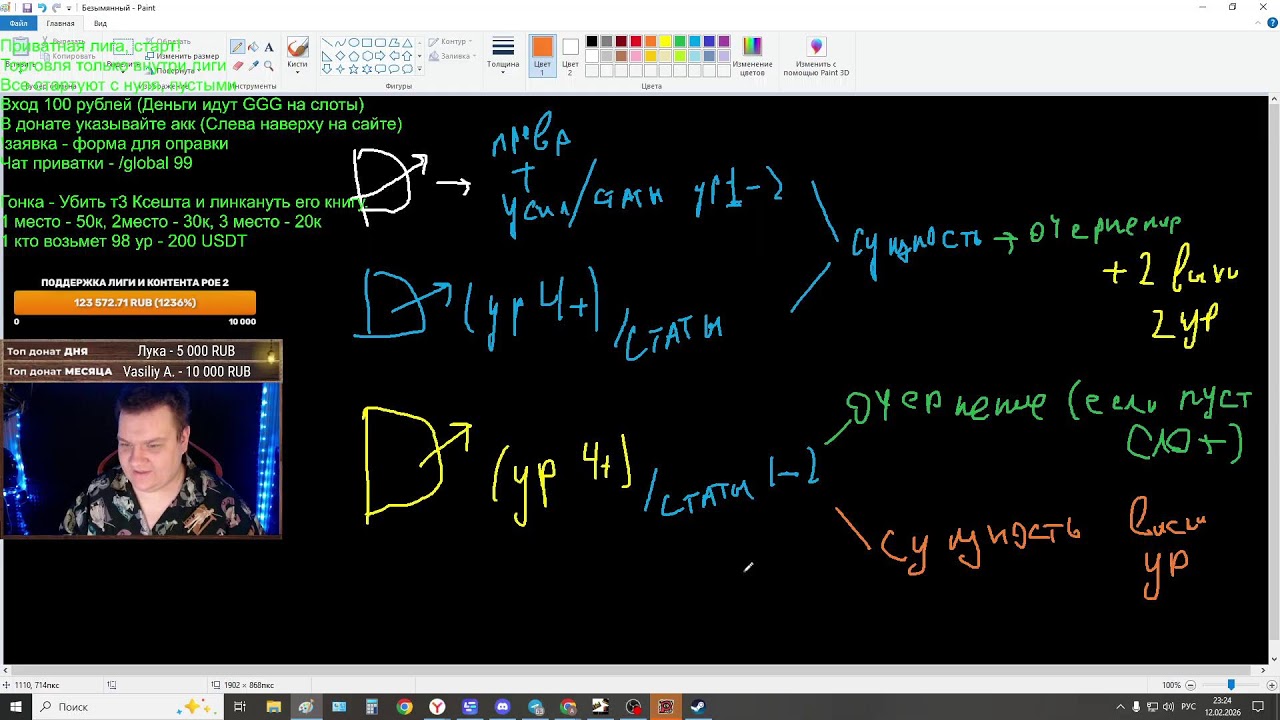Select Color 1 (Цвет 1) slot
1280x720 pixels.
pyautogui.click(x=542, y=56)
